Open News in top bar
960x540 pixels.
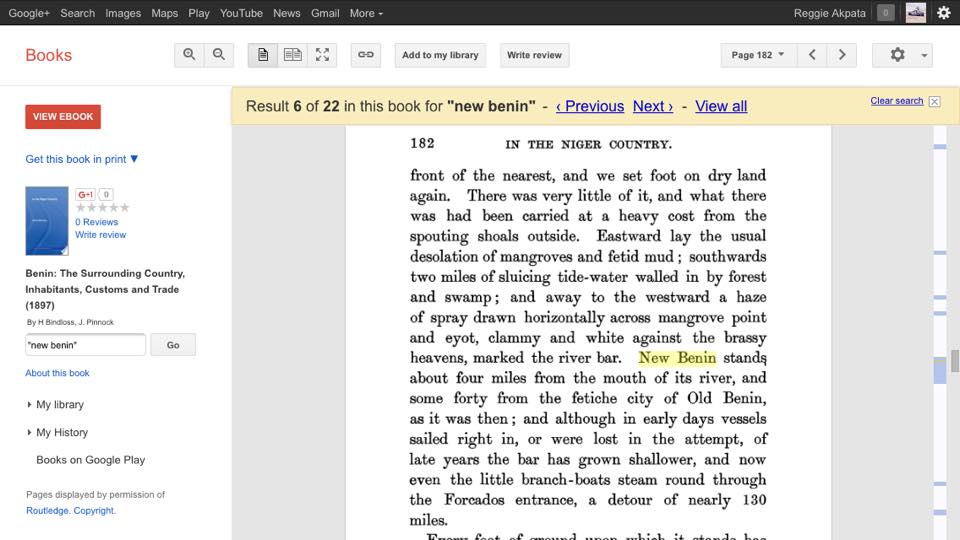click(x=287, y=13)
